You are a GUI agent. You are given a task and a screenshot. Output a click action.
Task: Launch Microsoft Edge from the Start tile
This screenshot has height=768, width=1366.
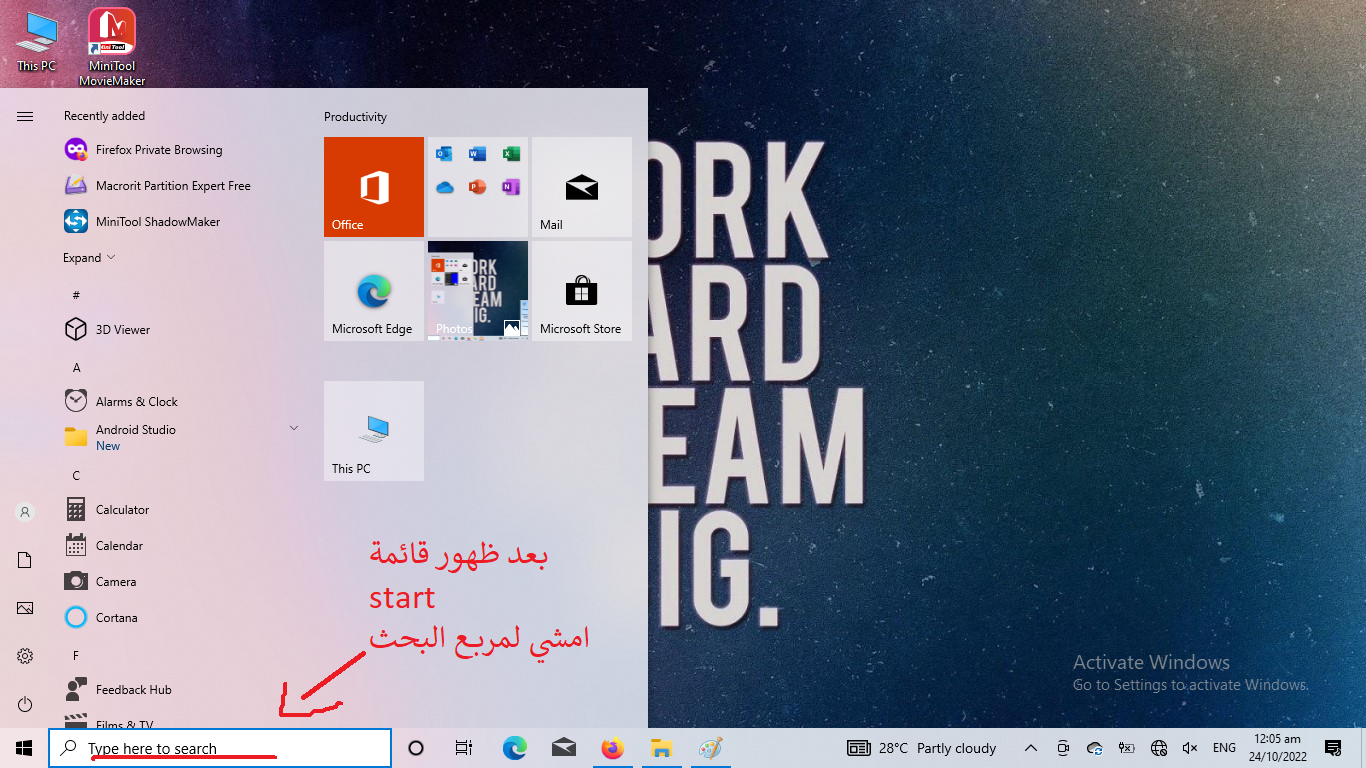(x=374, y=291)
